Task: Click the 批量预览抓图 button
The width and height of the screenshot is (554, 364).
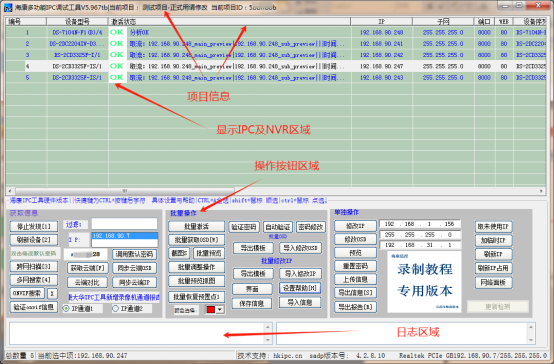Action: (196, 281)
